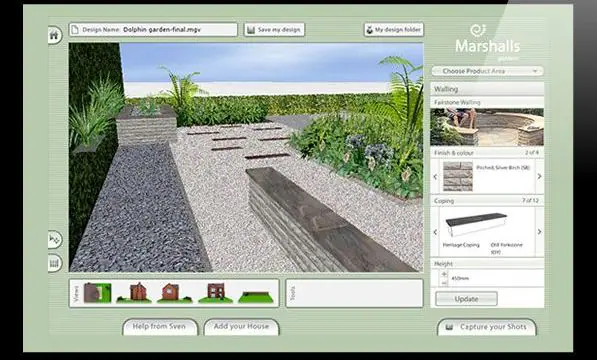597x360 pixels.
Task: Advance to next Coping style
Action: tap(540, 232)
